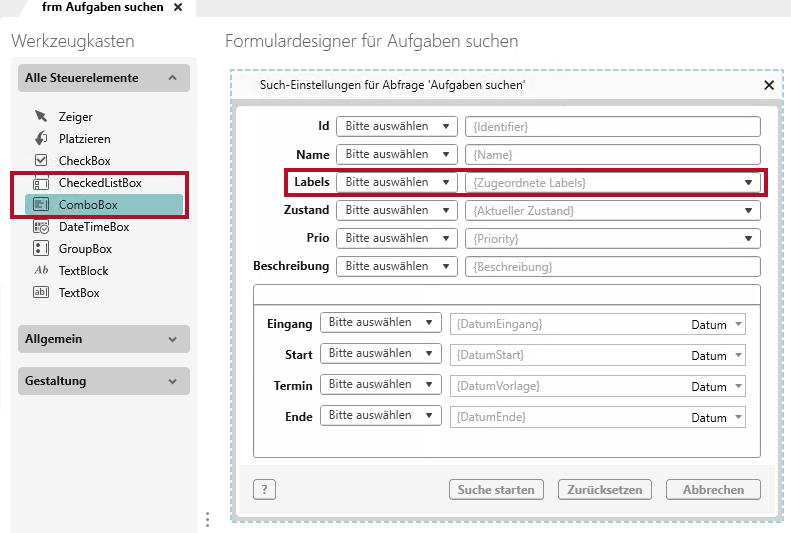Click the question mark help button
Image resolution: width=791 pixels, height=533 pixels.
(x=264, y=489)
